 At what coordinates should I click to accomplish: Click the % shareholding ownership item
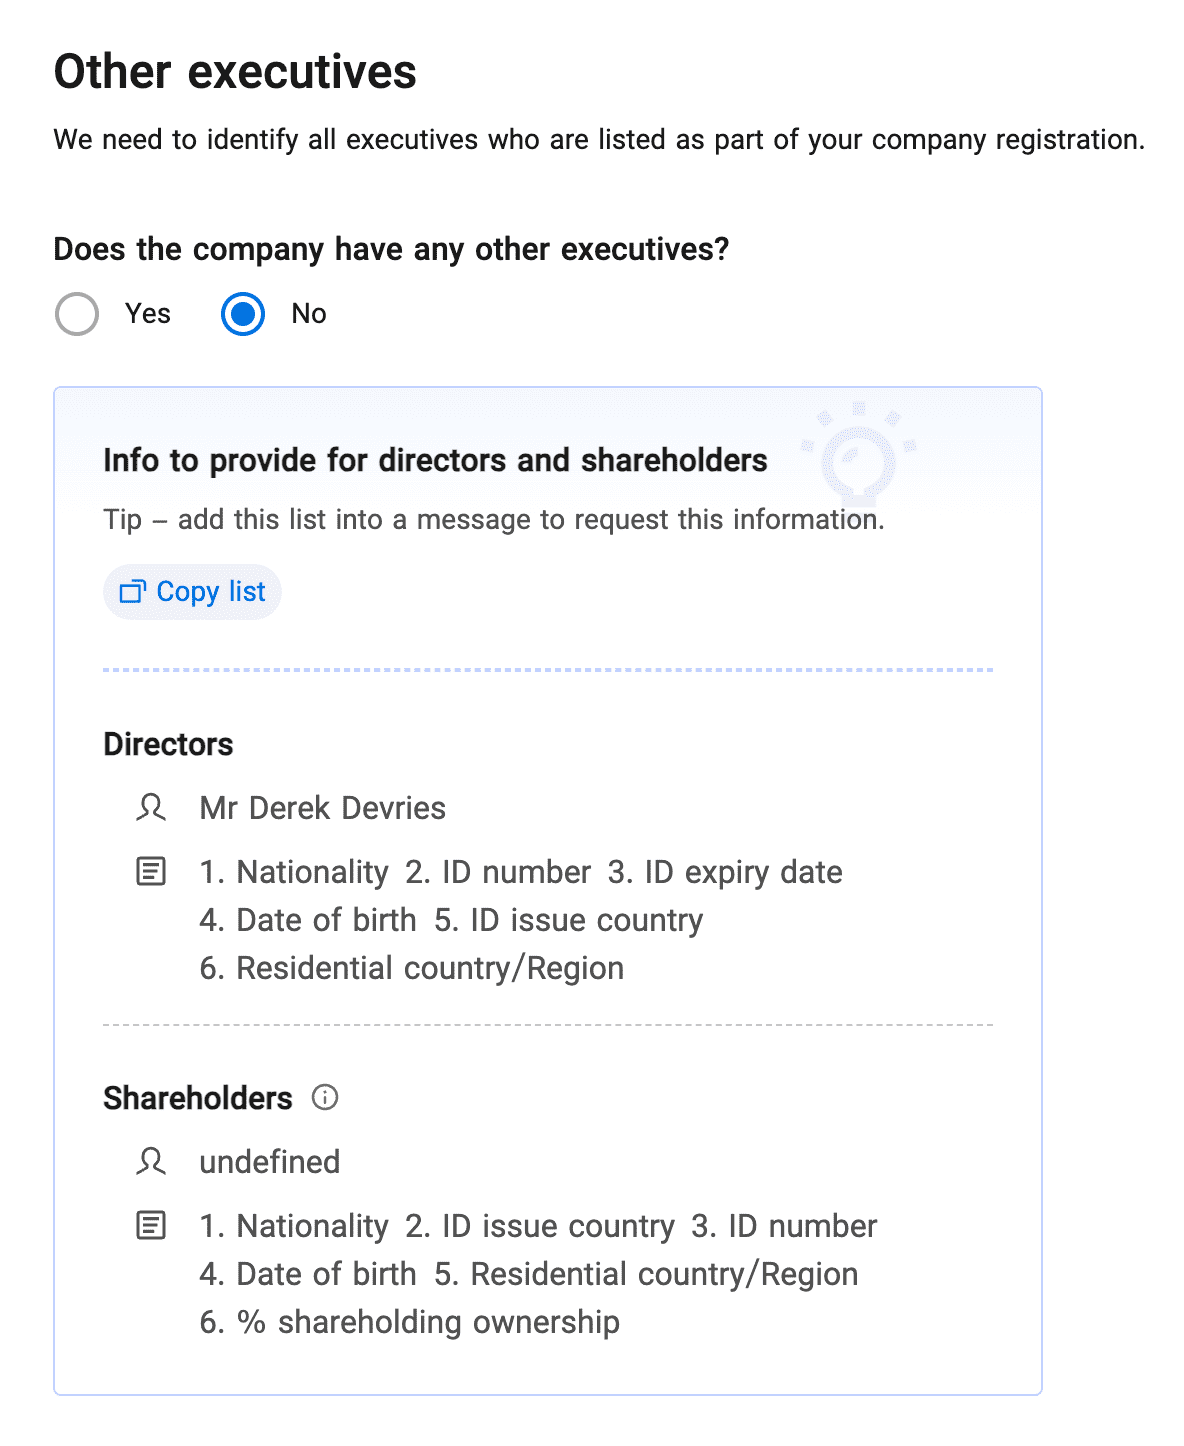pos(410,1322)
